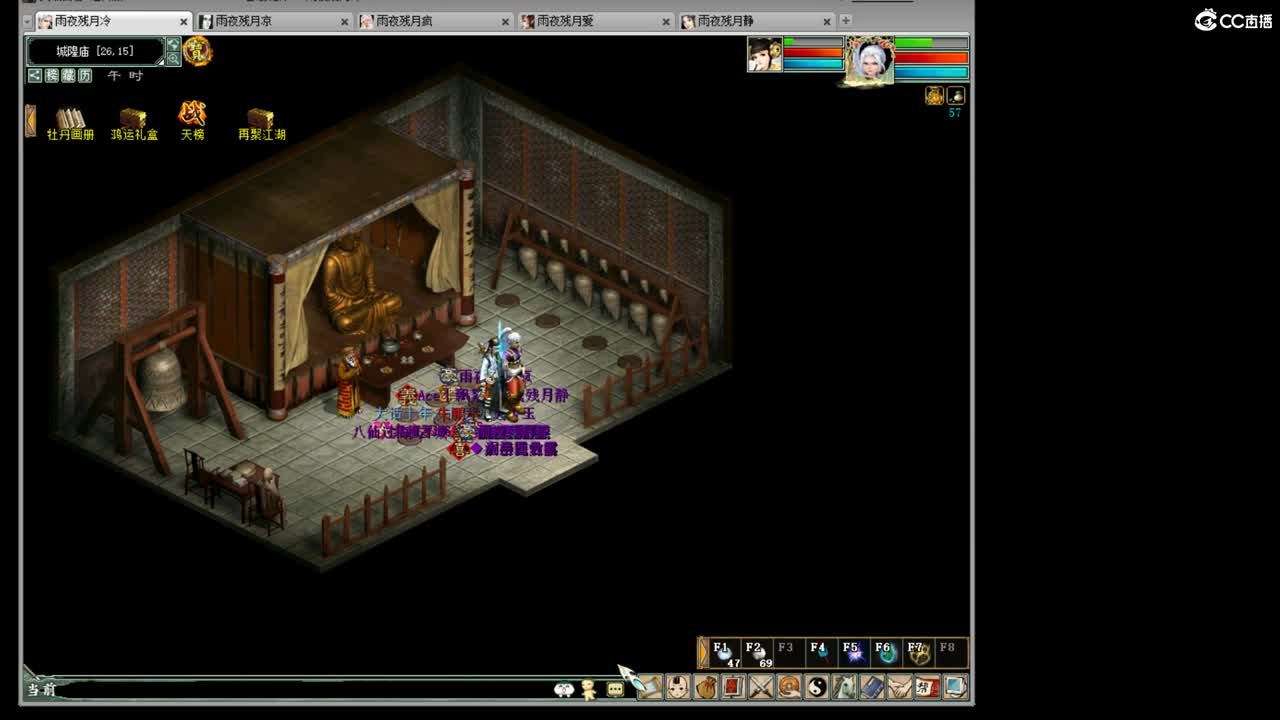Screen dimensions: 1280x720
Task: Close the 雨夜残月疯 tab
Action: (x=506, y=21)
